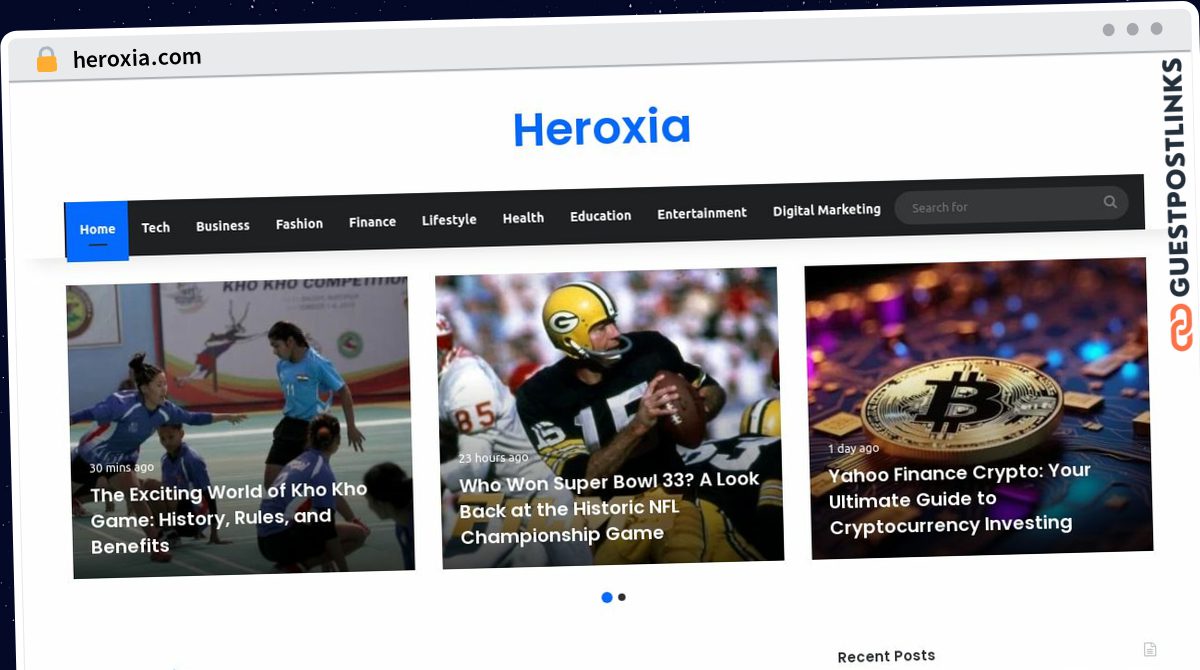Open the Tech category

[x=156, y=227]
